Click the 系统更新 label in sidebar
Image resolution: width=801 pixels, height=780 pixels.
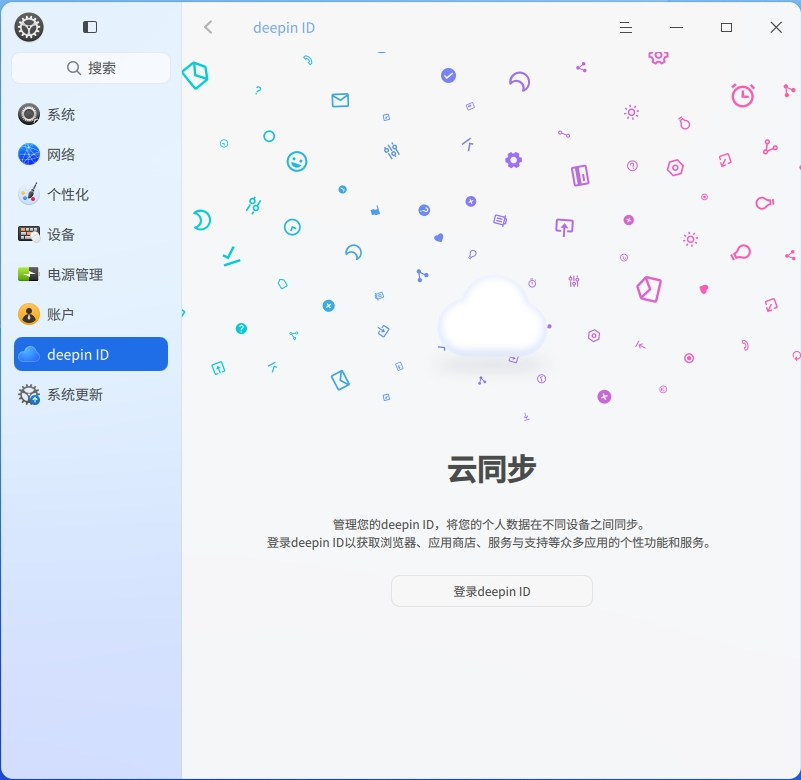75,395
